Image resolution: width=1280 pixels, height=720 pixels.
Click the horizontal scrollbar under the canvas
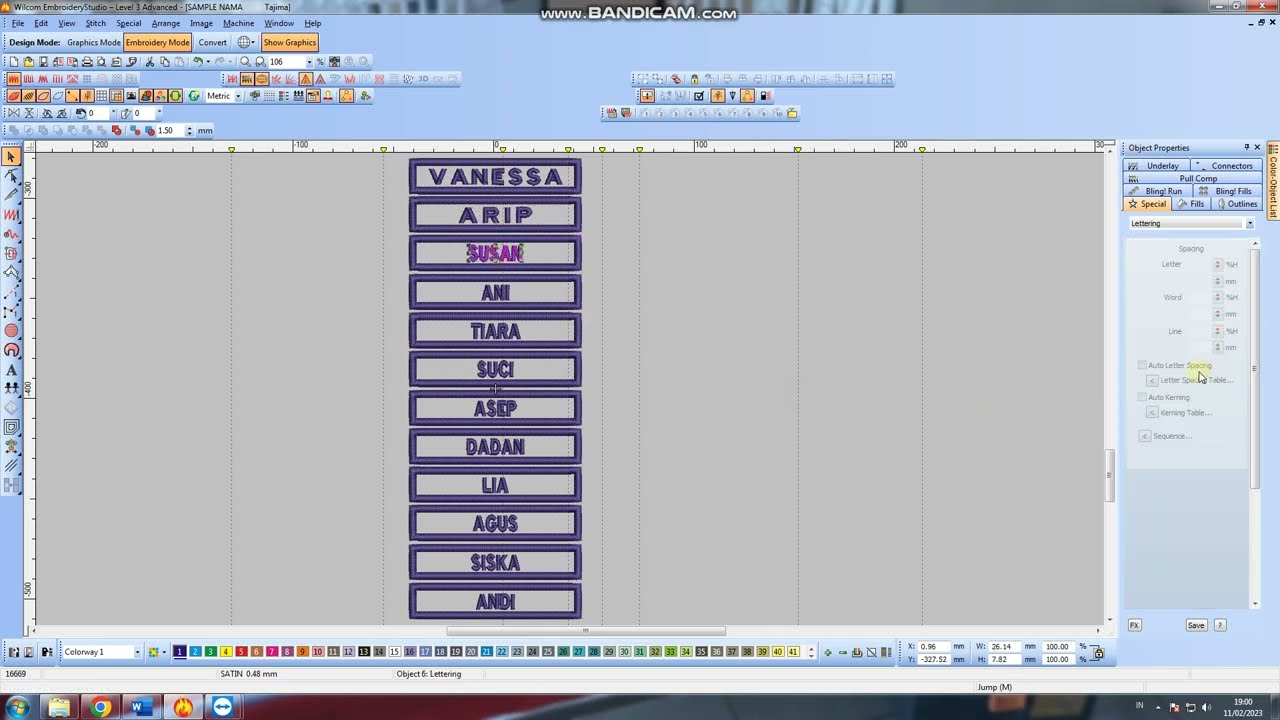pos(585,631)
